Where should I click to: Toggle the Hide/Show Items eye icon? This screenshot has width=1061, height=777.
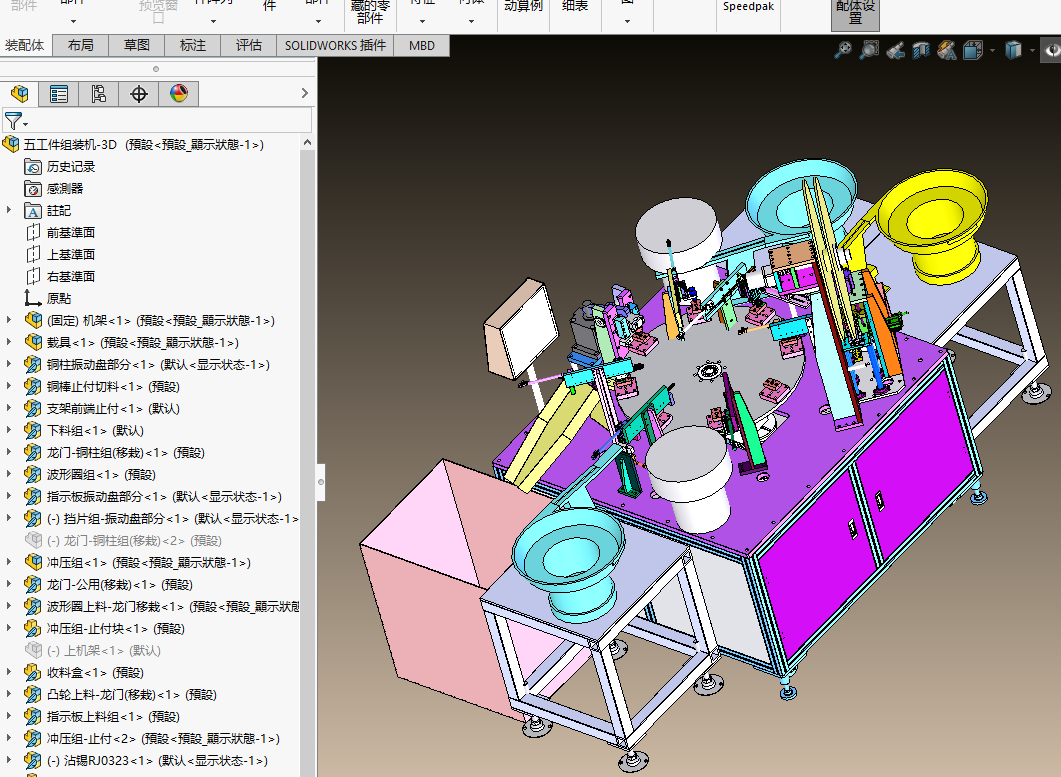[1052, 49]
